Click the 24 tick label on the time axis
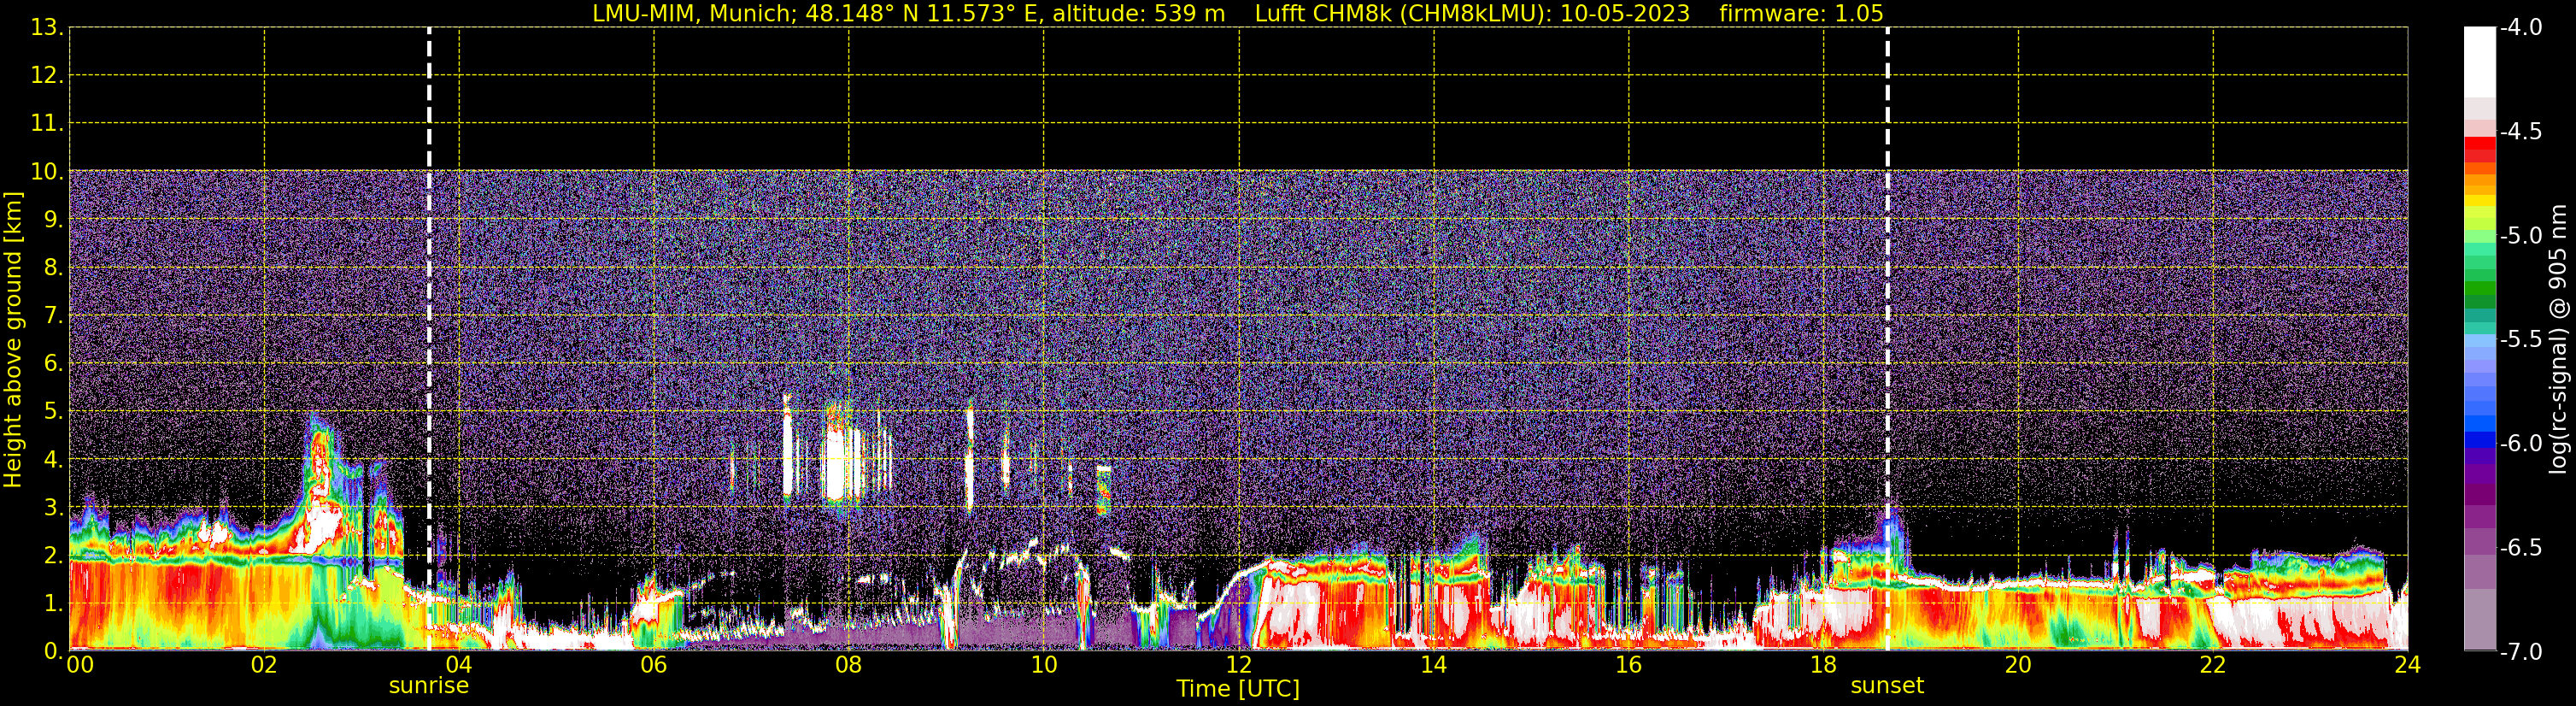The width and height of the screenshot is (2576, 706). tap(2407, 666)
